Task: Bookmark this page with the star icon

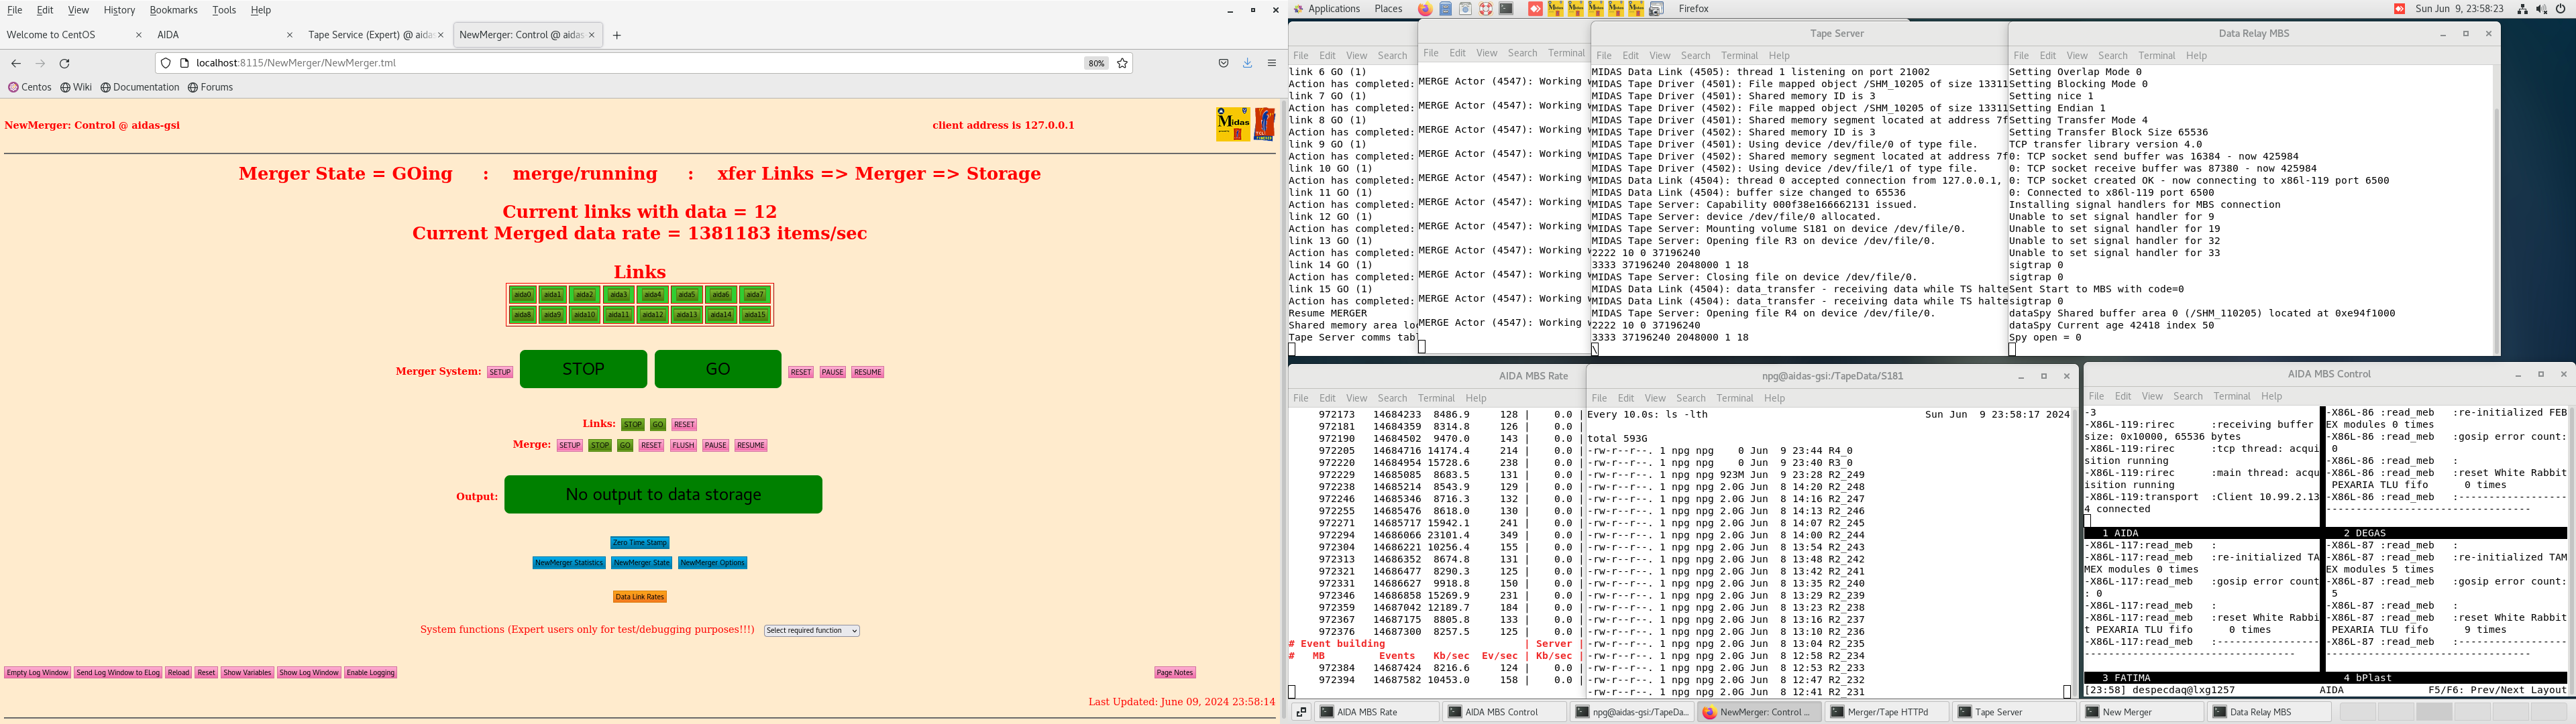Action: coord(1122,63)
